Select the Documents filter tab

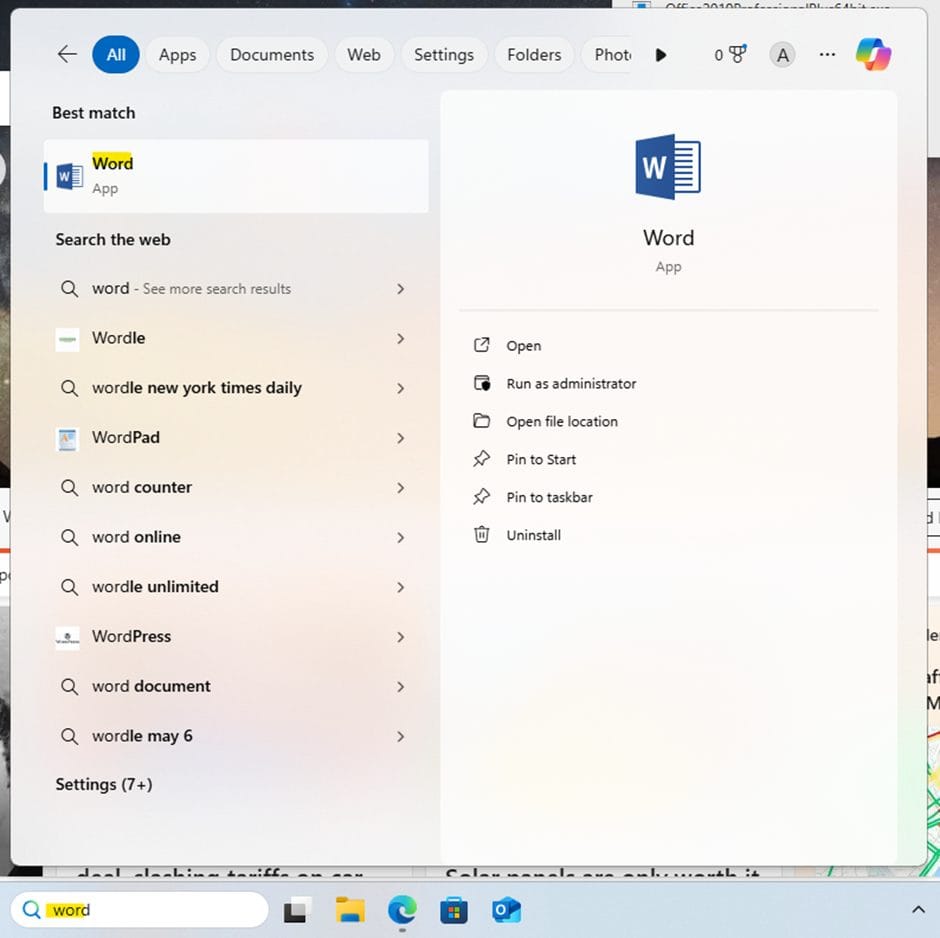pyautogui.click(x=272, y=55)
